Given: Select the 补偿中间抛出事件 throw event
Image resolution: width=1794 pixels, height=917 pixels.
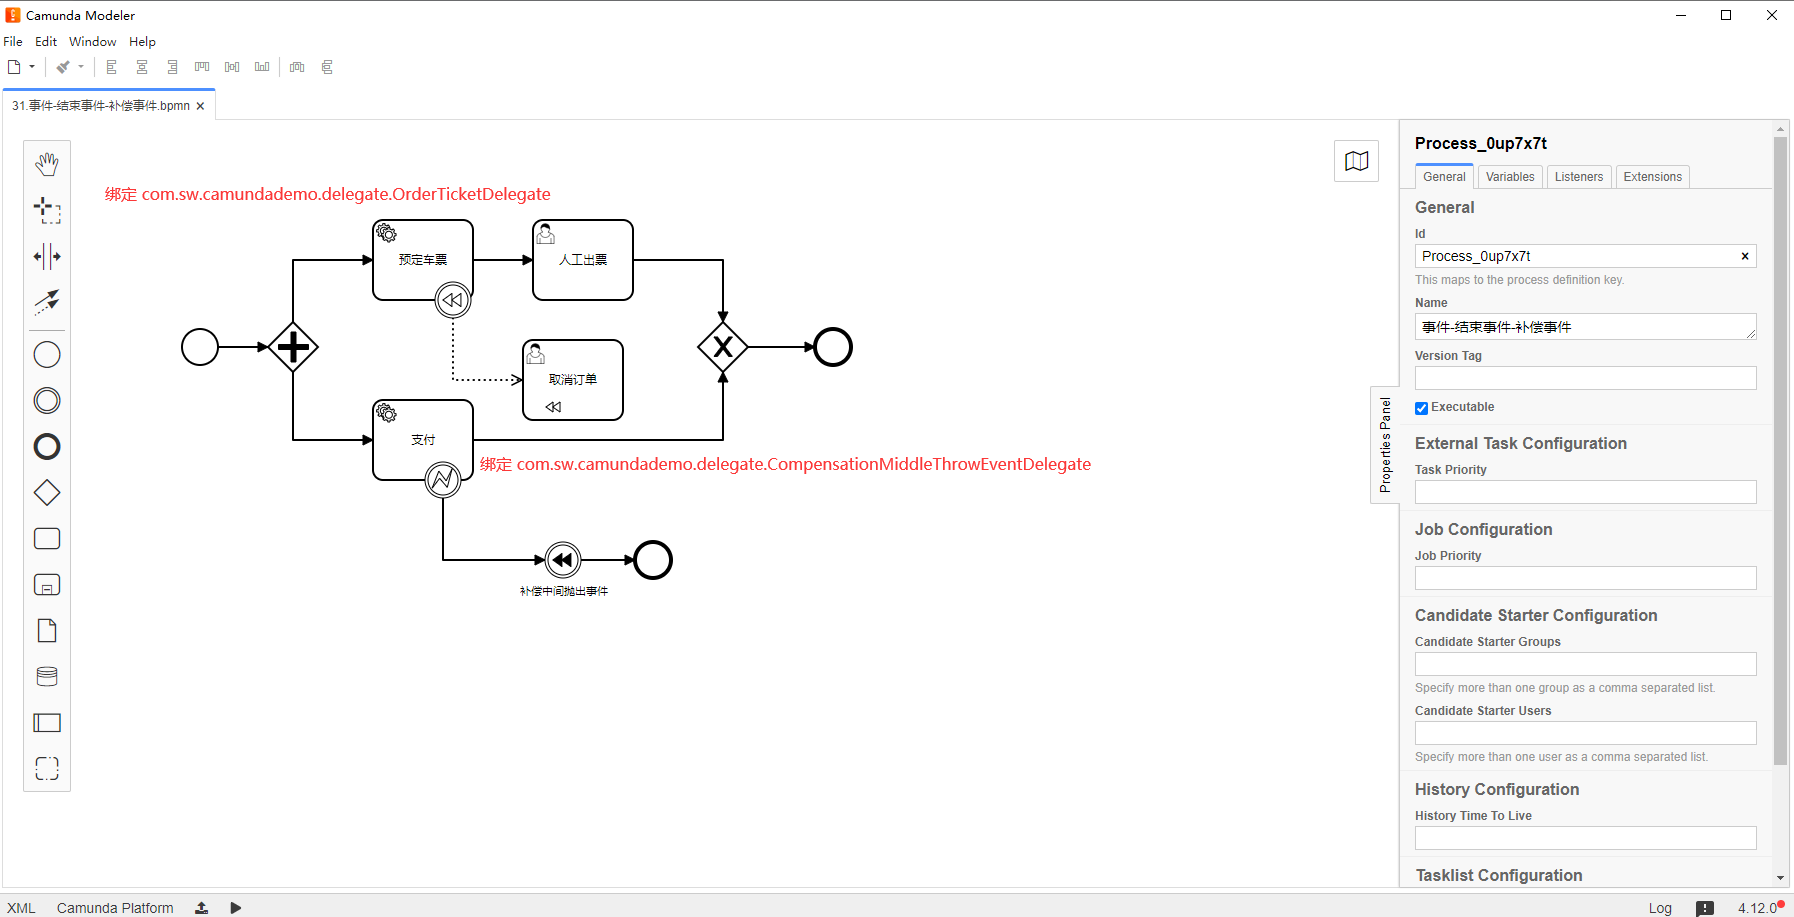Looking at the screenshot, I should [563, 560].
